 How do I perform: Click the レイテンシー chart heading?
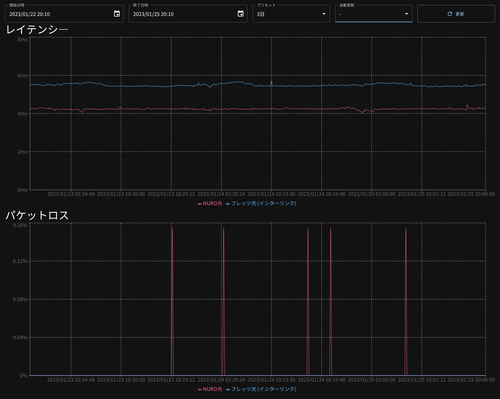[37, 30]
